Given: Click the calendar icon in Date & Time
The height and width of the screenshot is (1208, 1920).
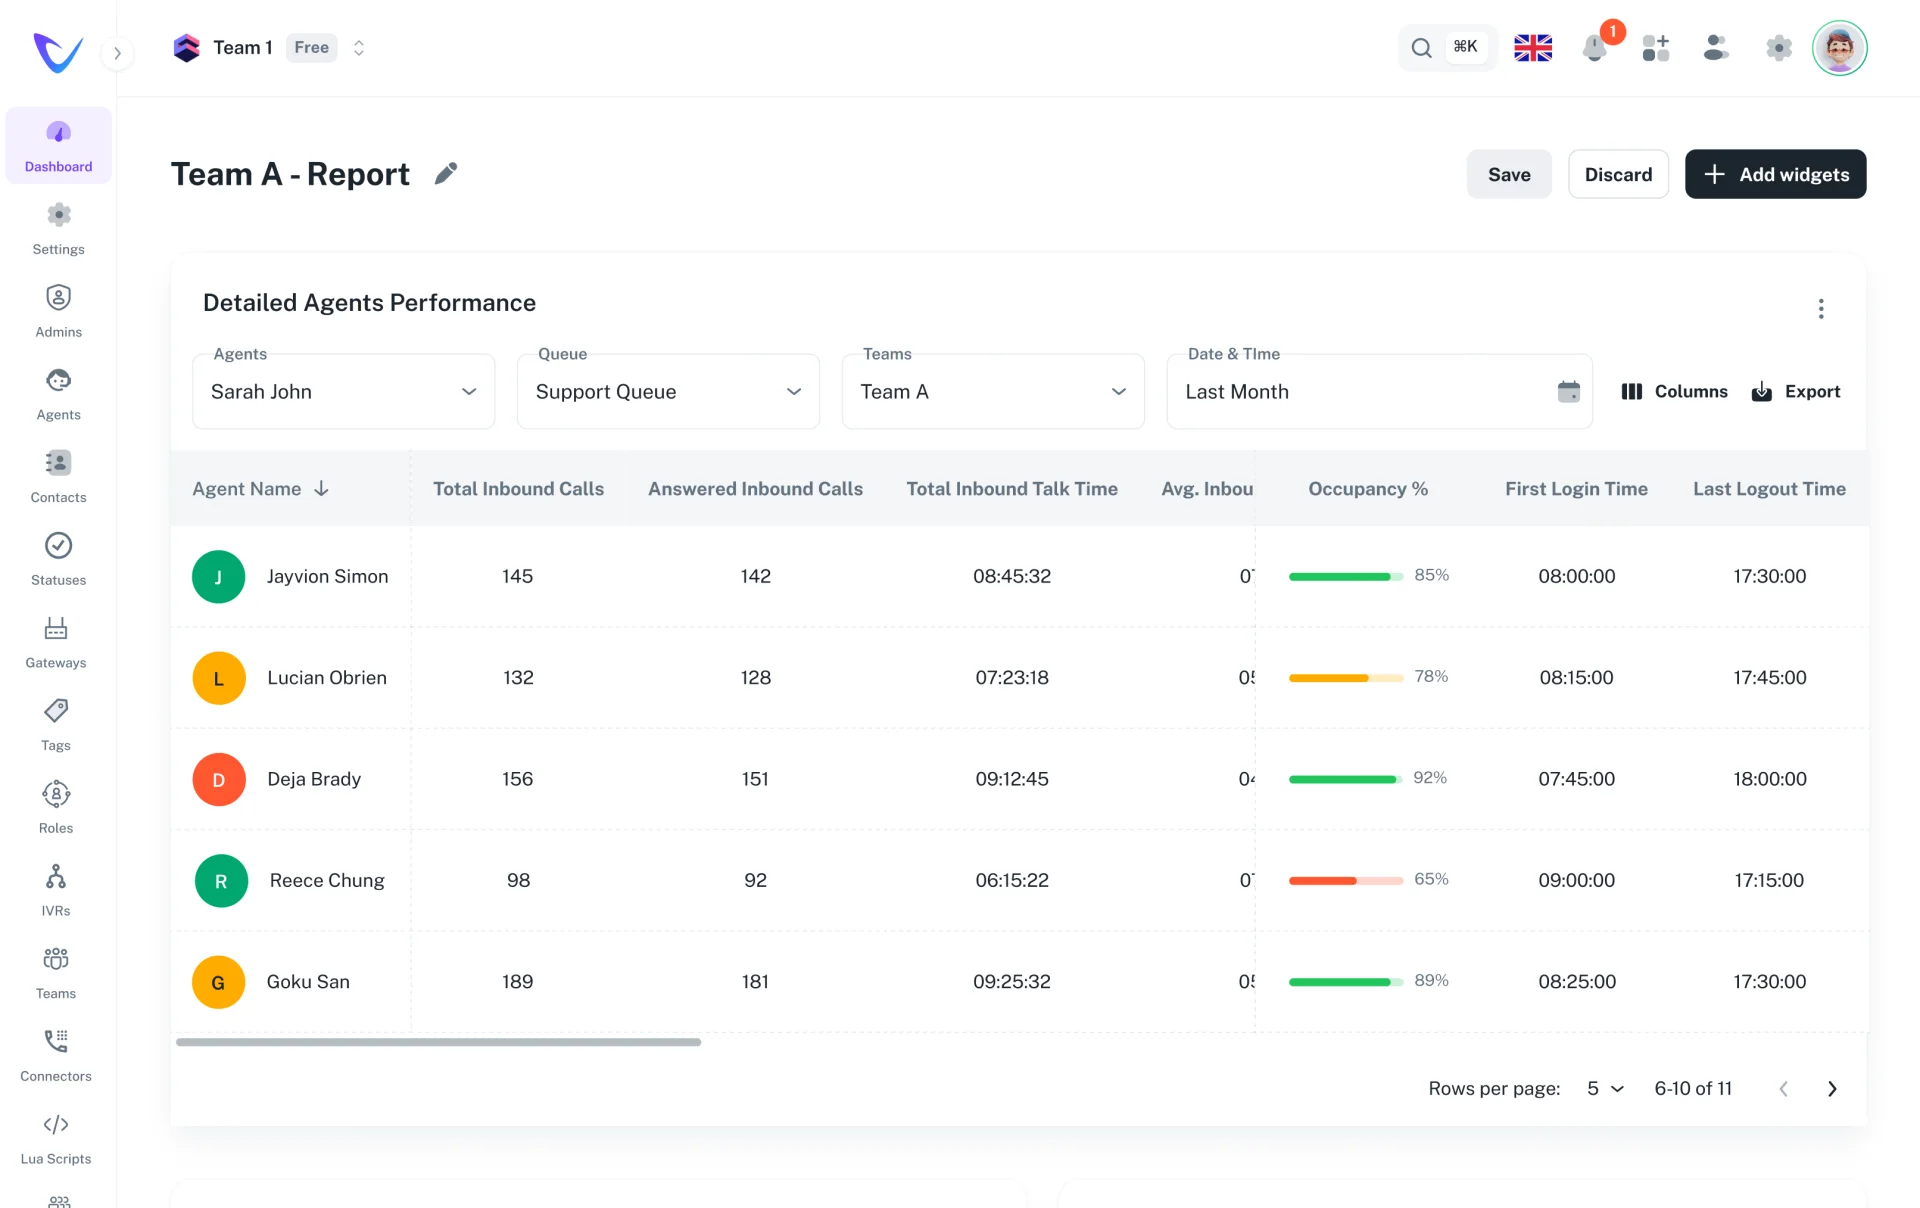Looking at the screenshot, I should [1568, 392].
